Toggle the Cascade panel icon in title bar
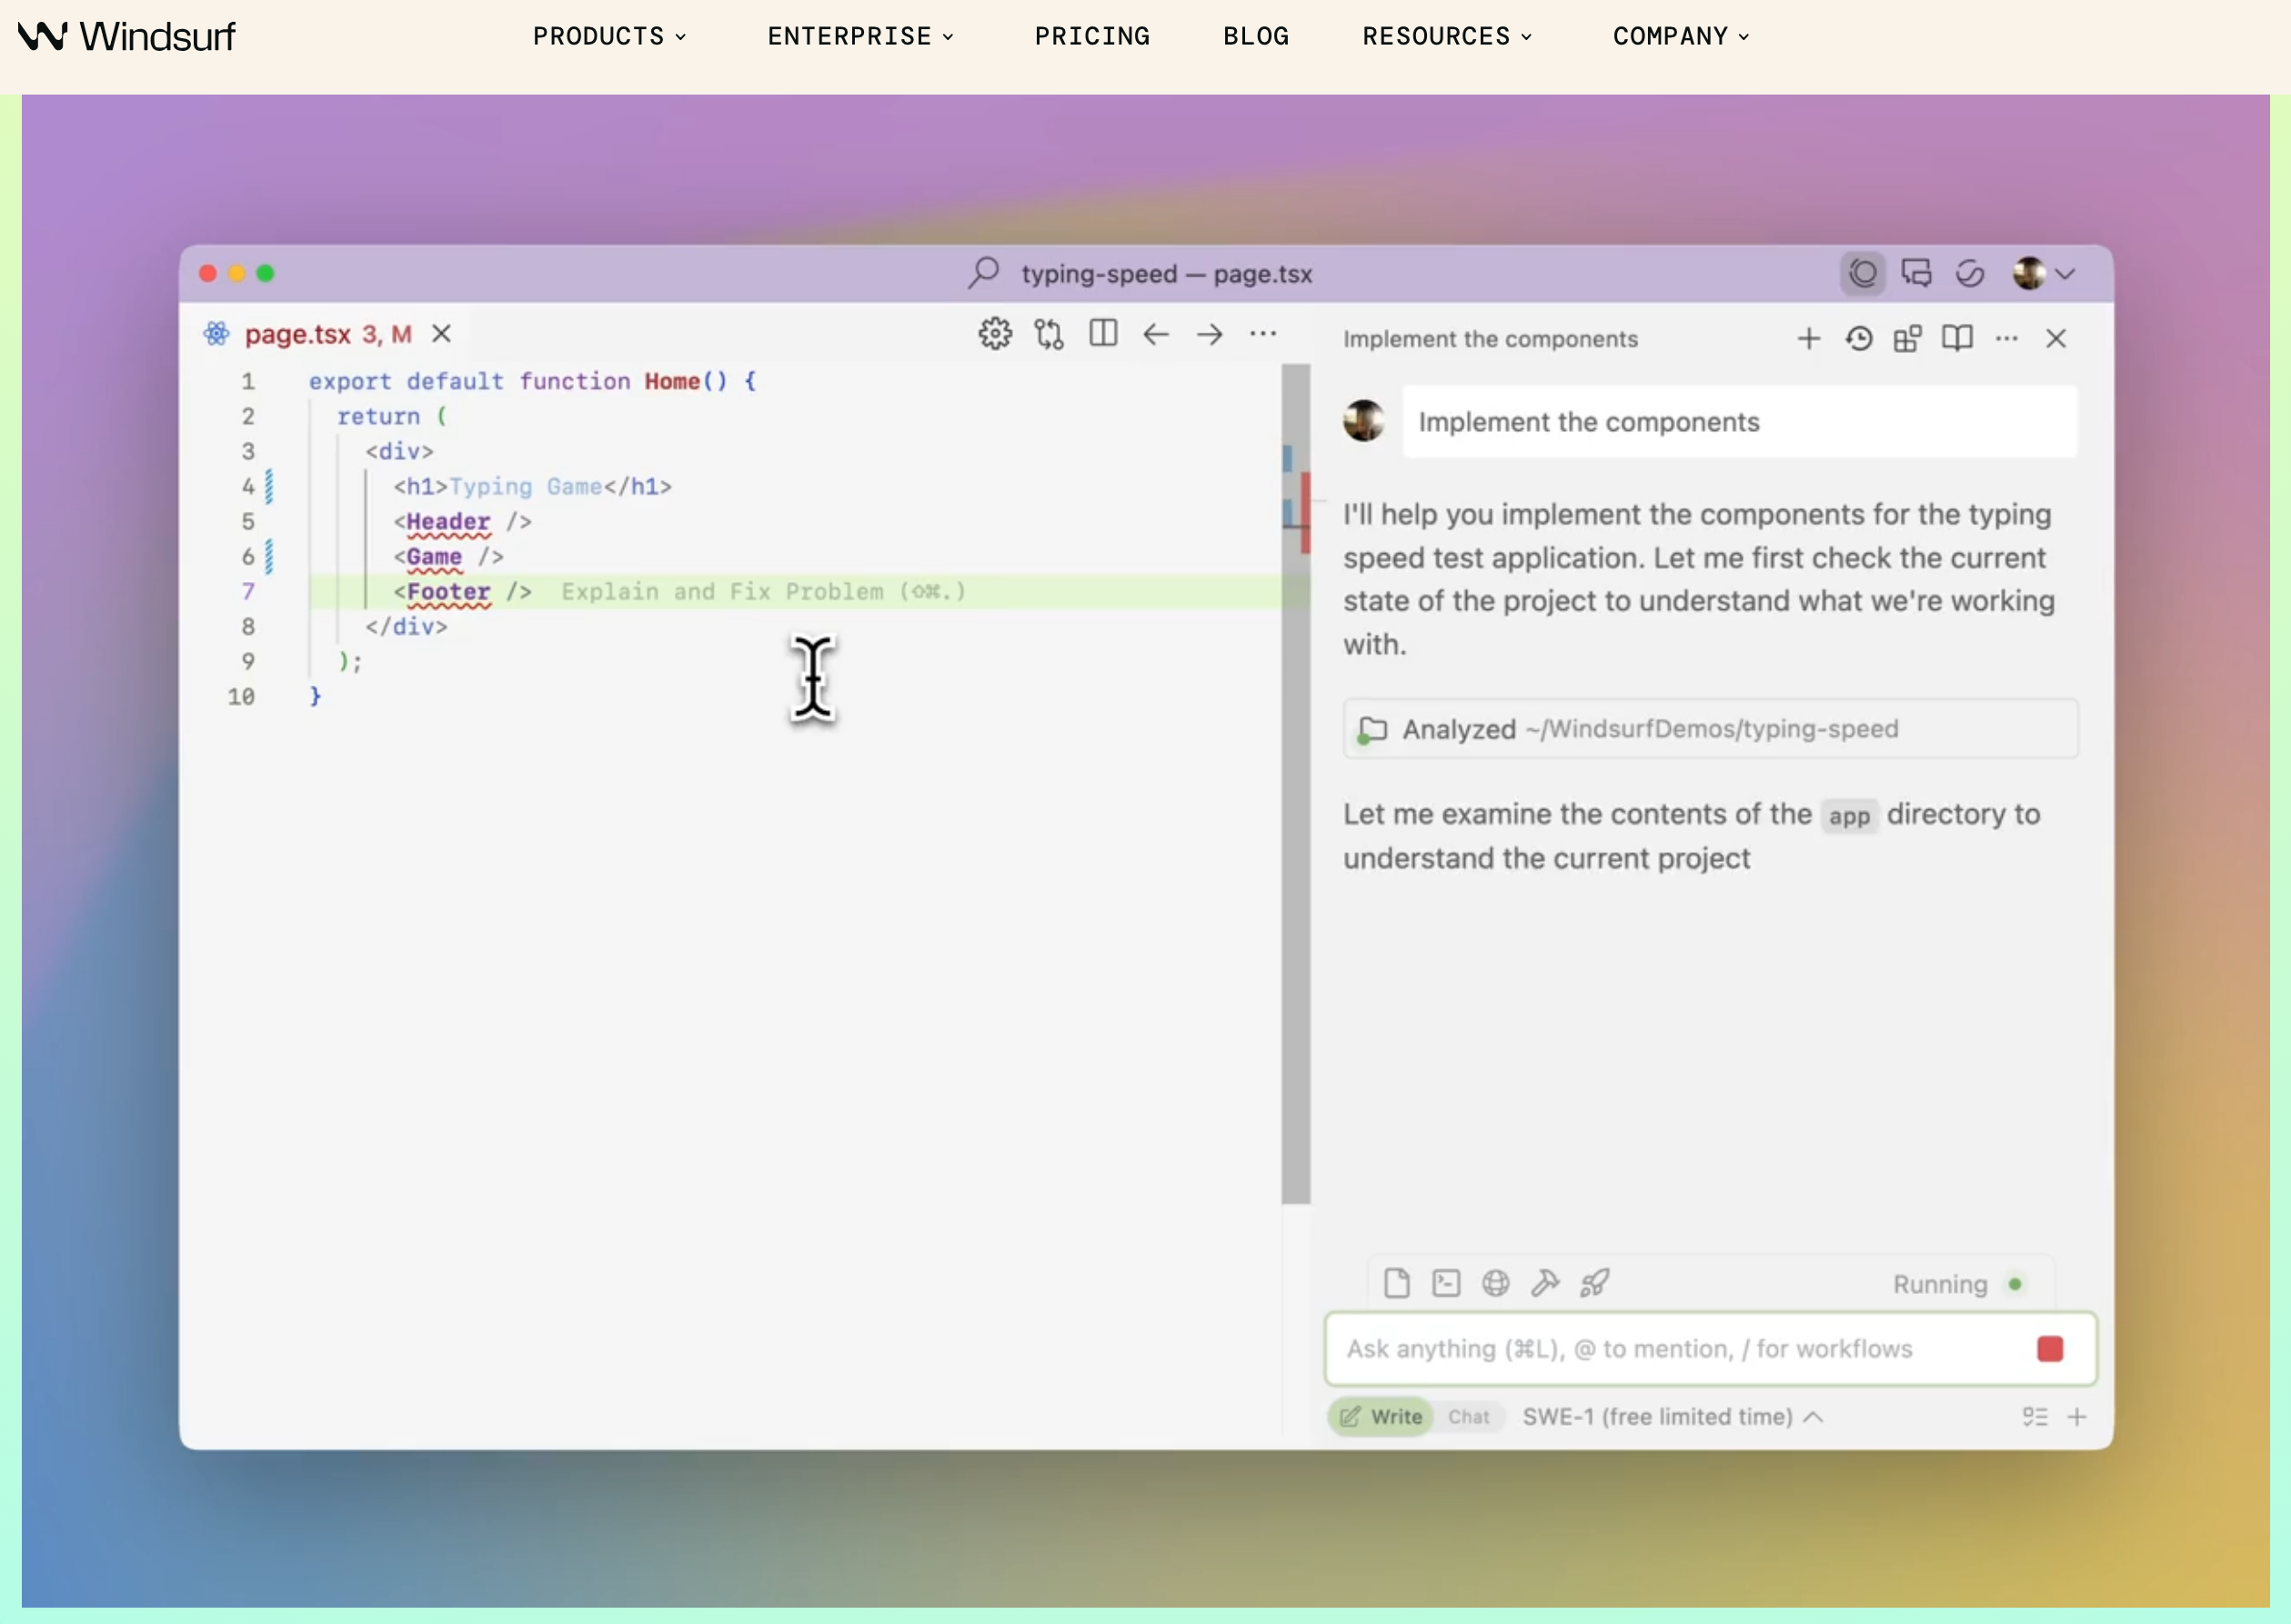2291x1624 pixels. click(1863, 274)
